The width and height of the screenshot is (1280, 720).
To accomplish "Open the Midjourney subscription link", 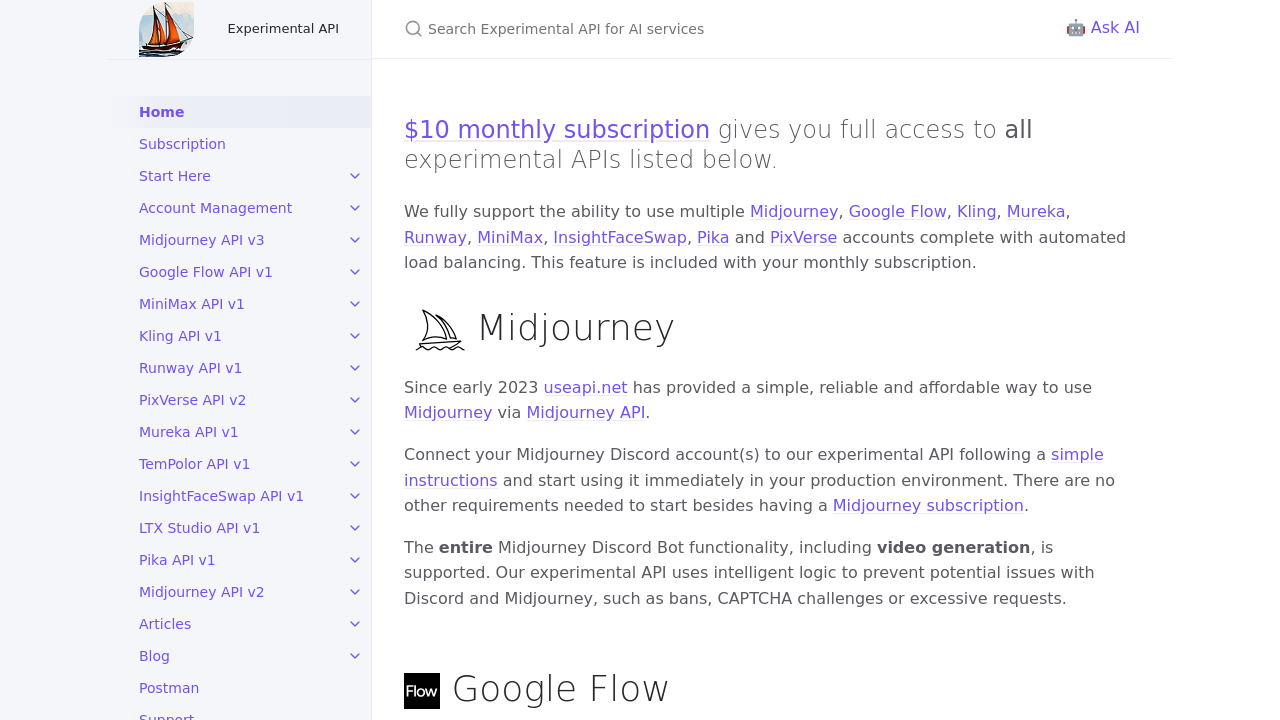I will 928,506.
